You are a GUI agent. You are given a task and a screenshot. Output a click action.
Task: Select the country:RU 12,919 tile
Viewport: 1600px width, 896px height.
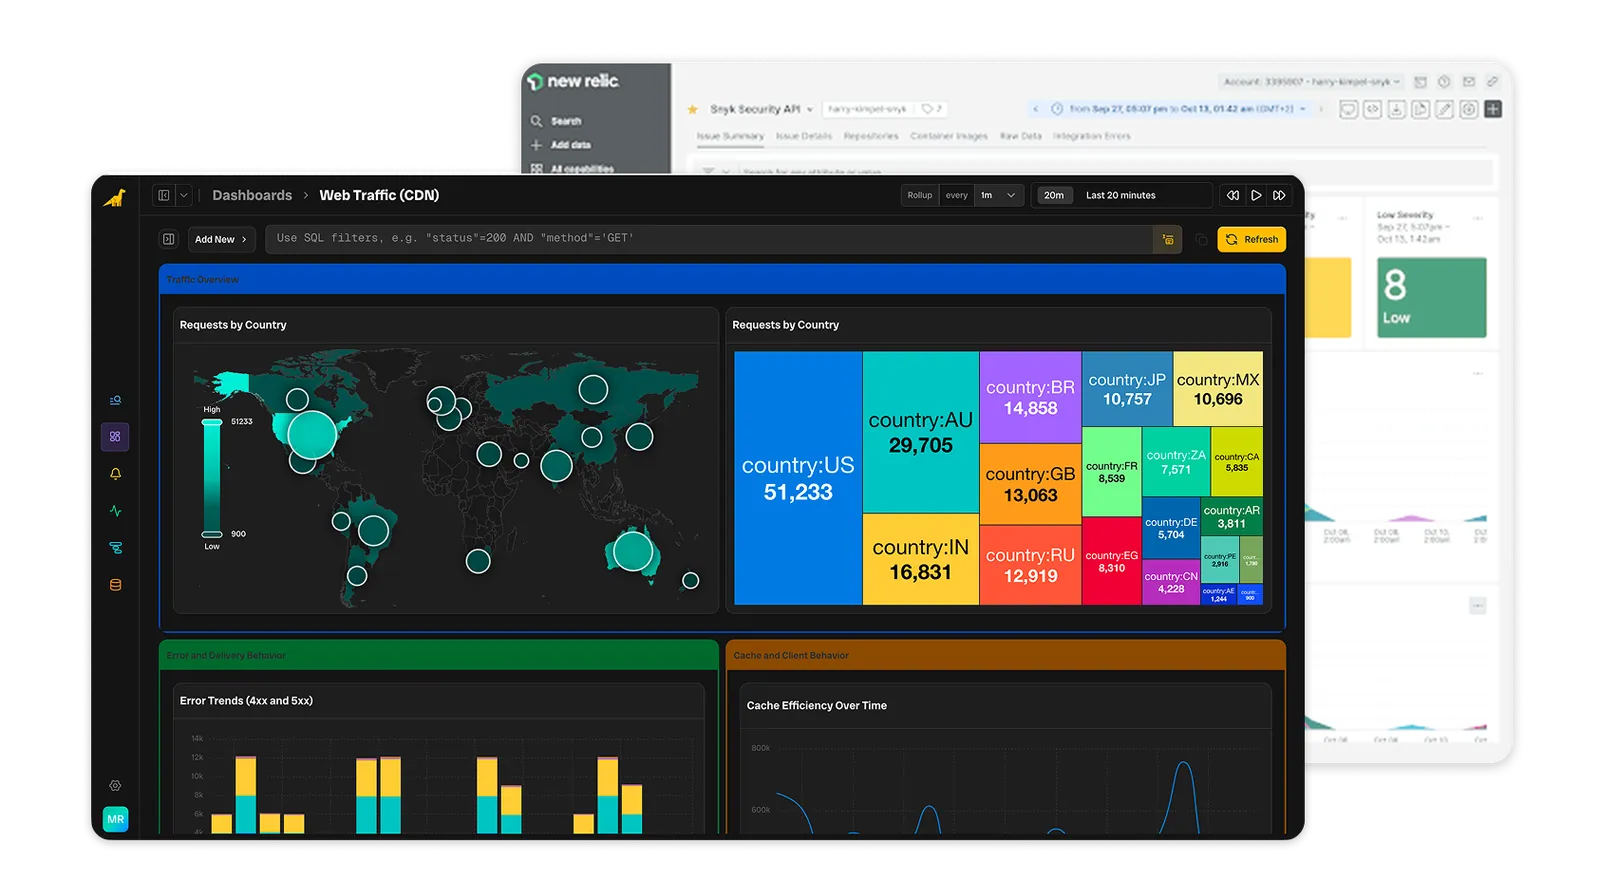pos(1030,565)
